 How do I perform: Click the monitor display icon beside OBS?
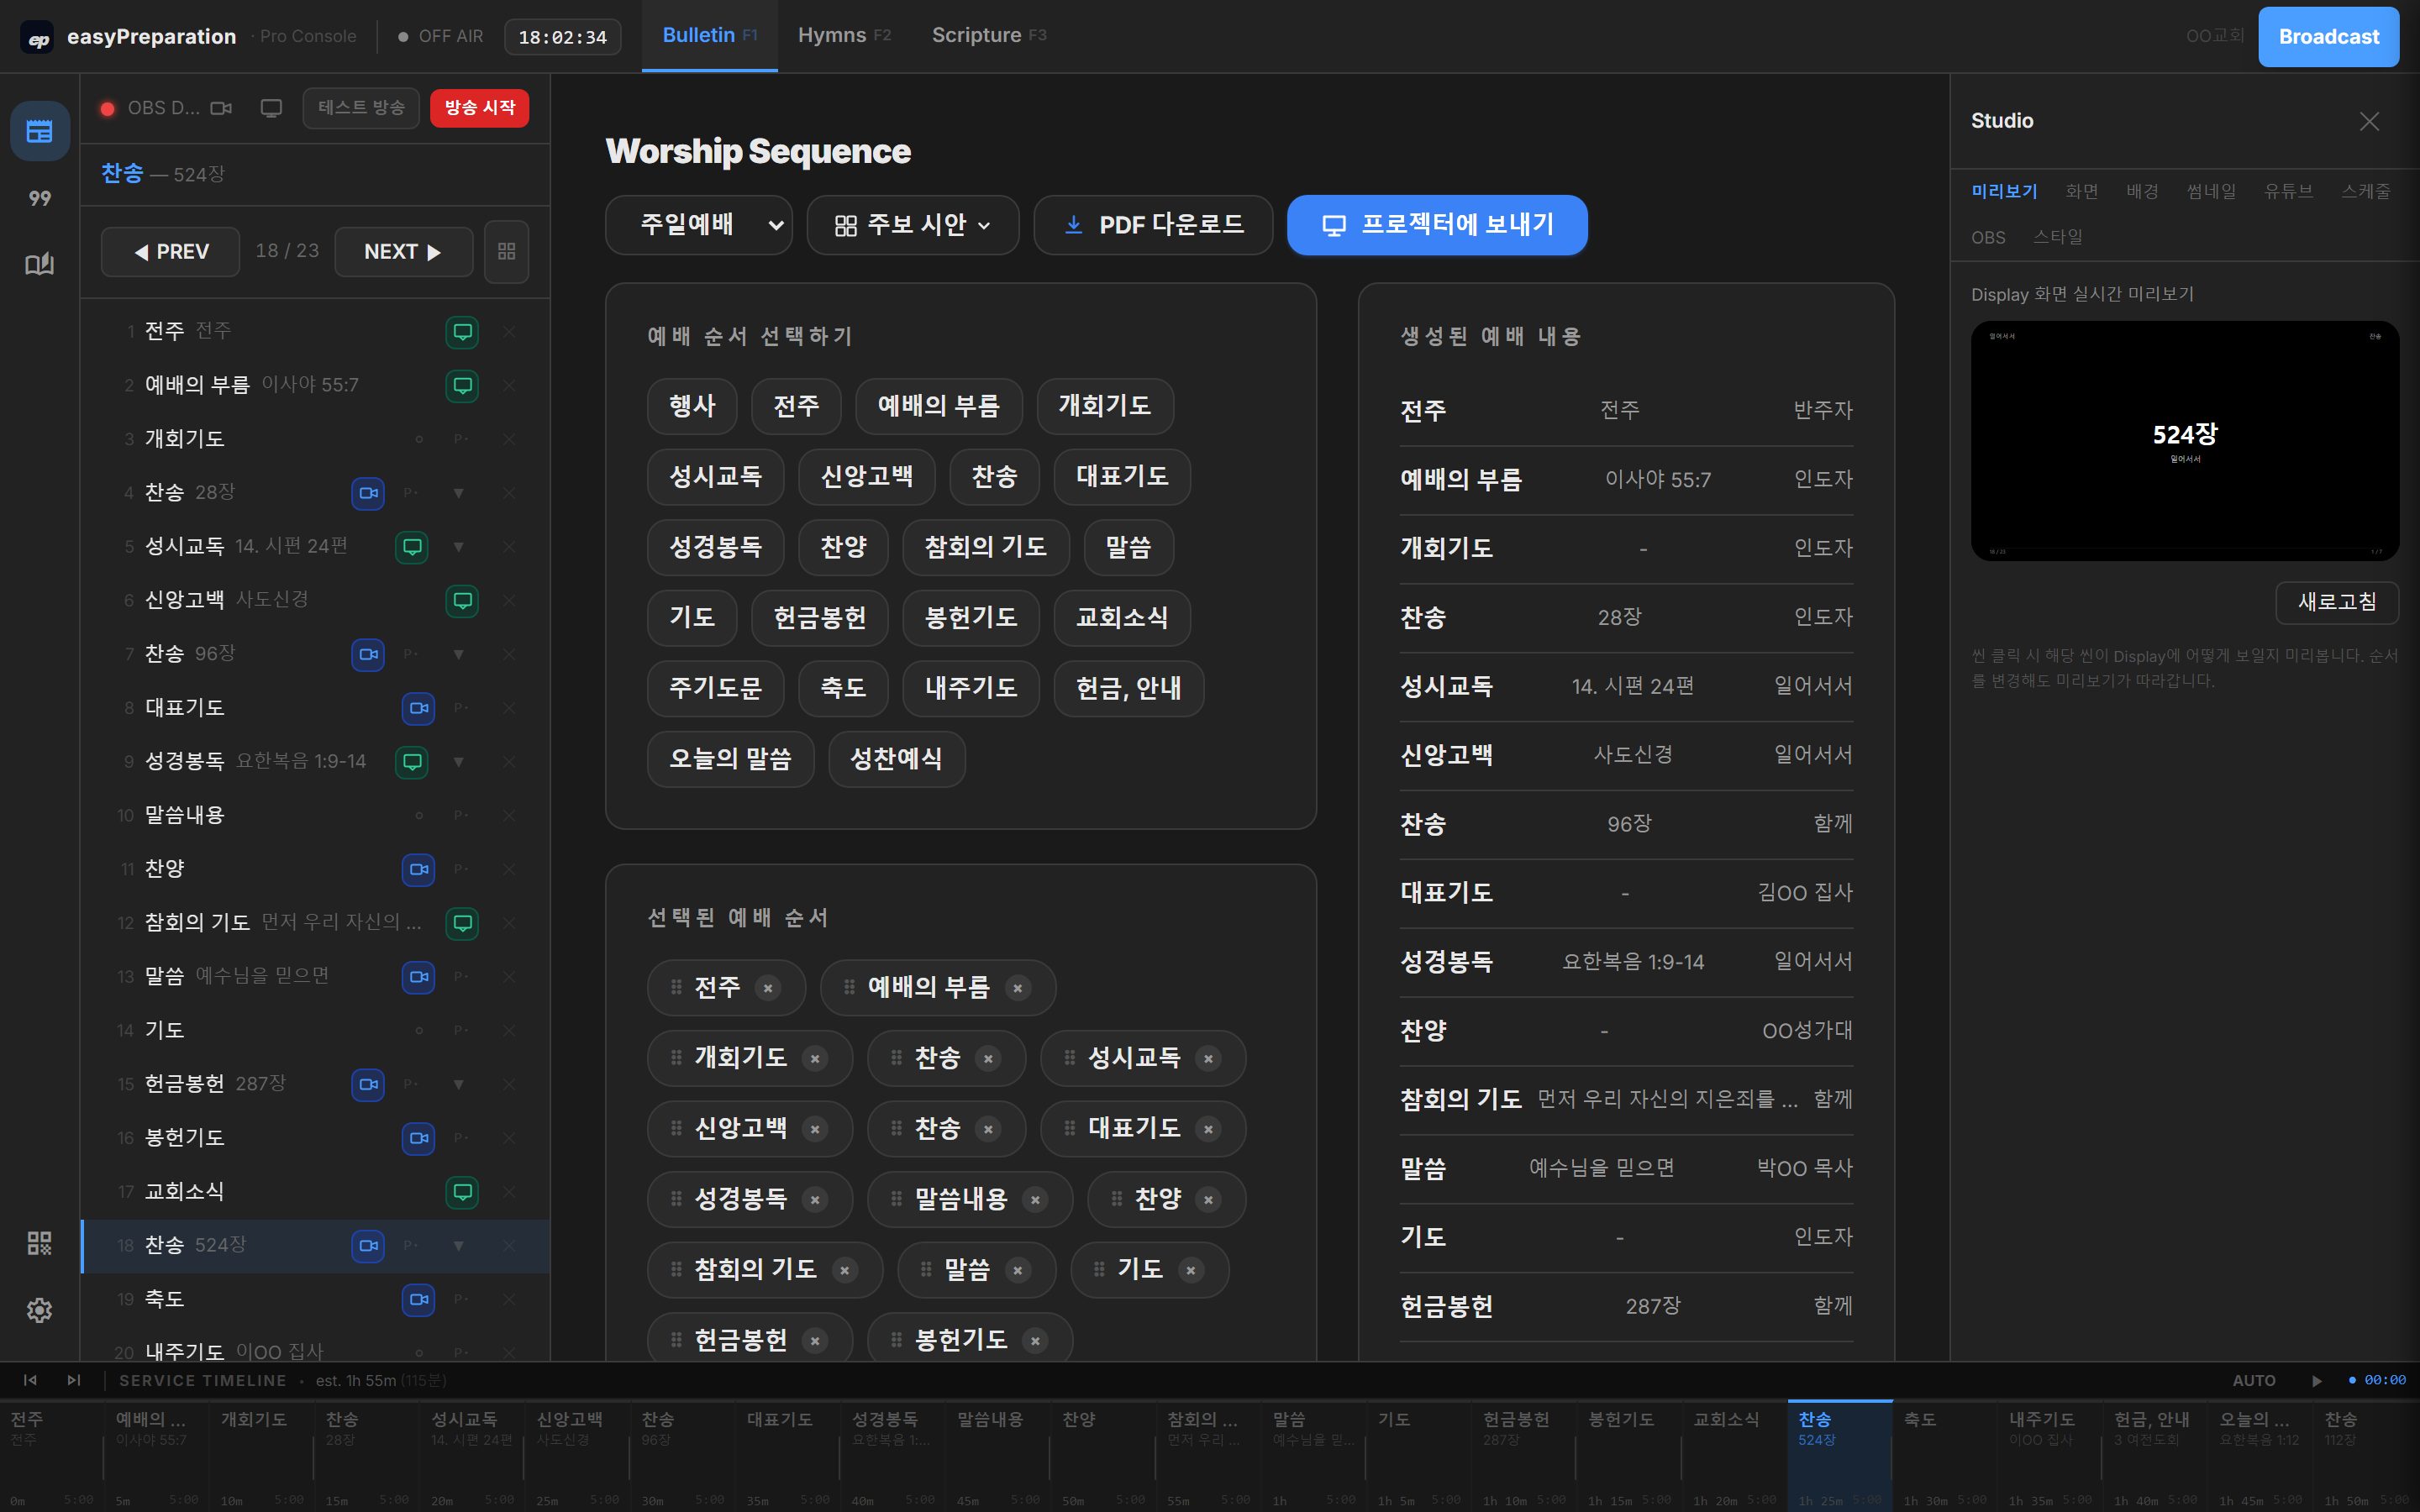pos(271,108)
